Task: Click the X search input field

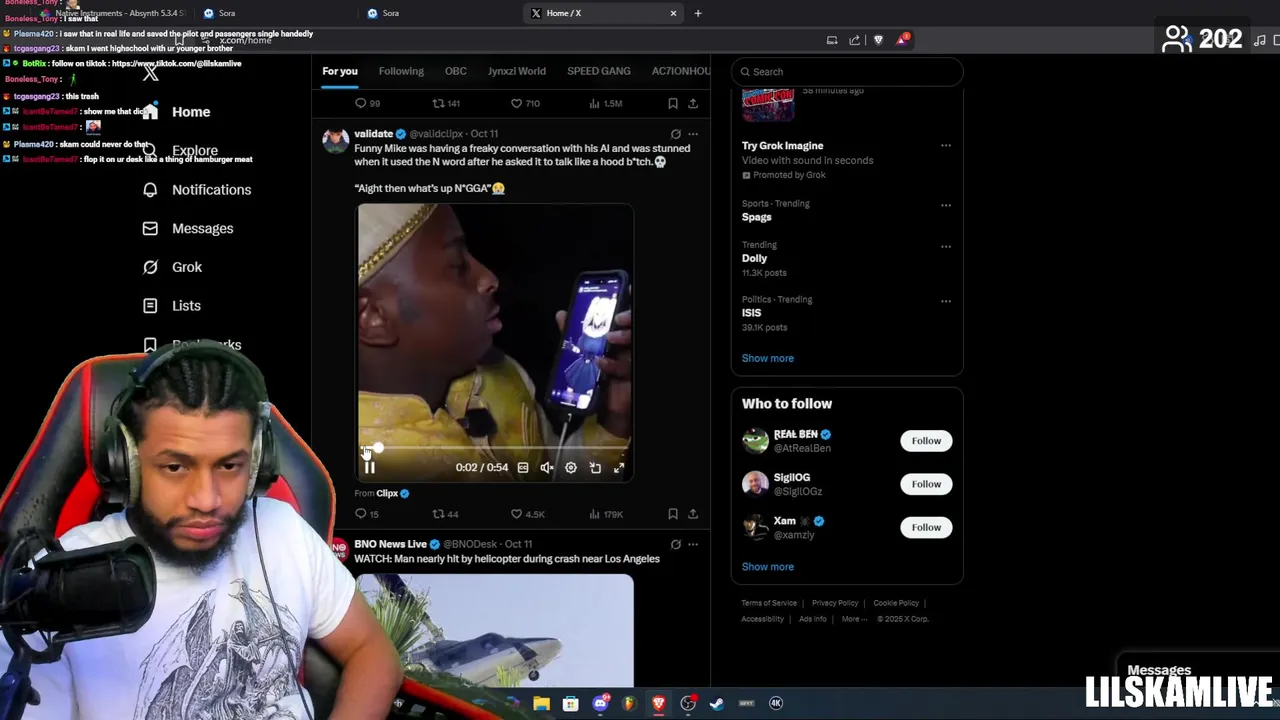Action: [847, 72]
